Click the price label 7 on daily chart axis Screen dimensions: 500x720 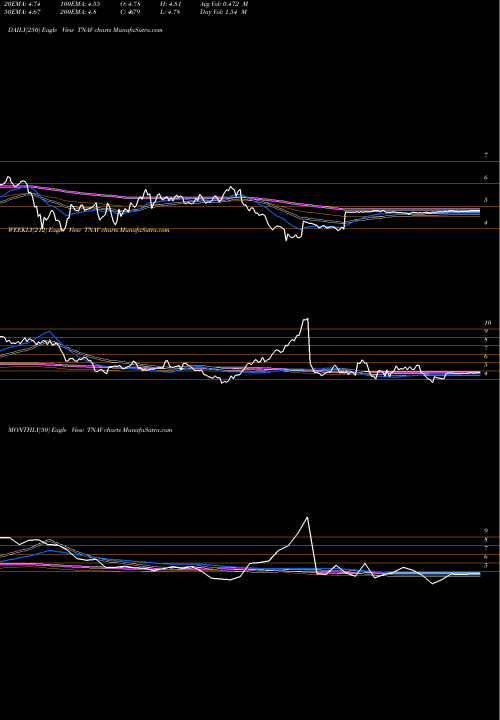click(x=486, y=155)
